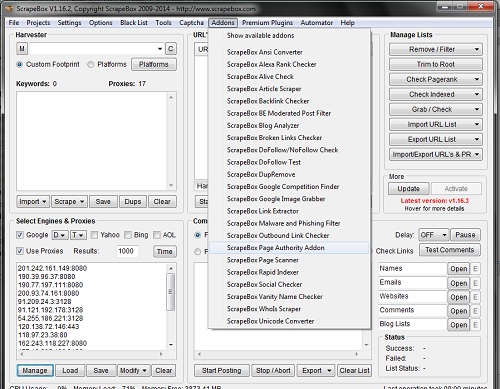
Task: Open the Google T dropdown
Action: pyautogui.click(x=78, y=235)
